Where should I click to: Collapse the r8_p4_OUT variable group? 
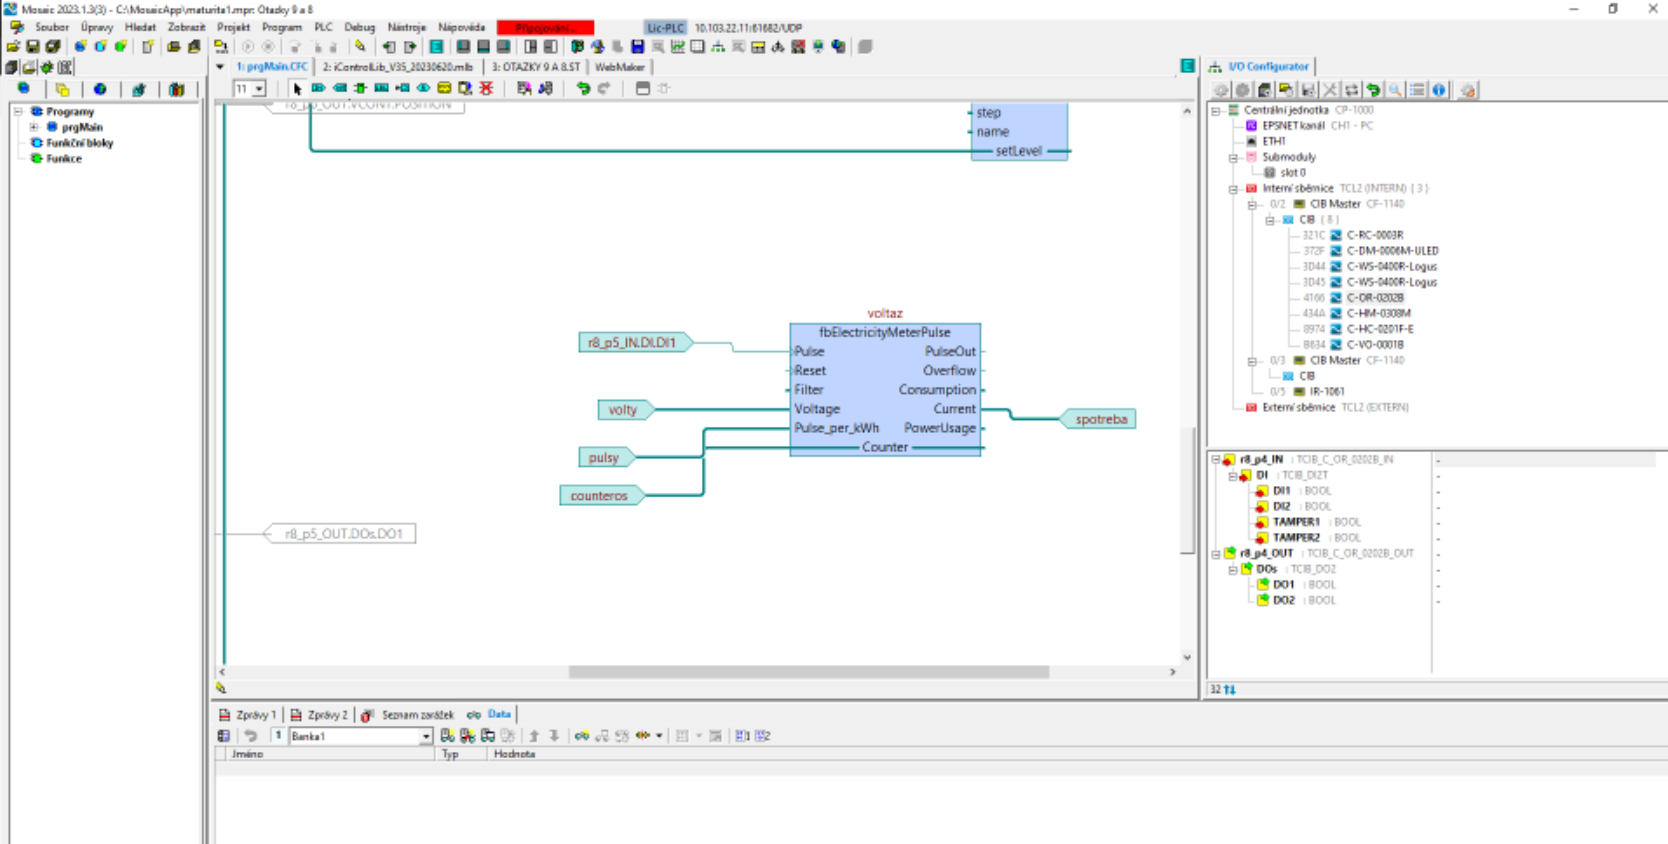click(1216, 553)
